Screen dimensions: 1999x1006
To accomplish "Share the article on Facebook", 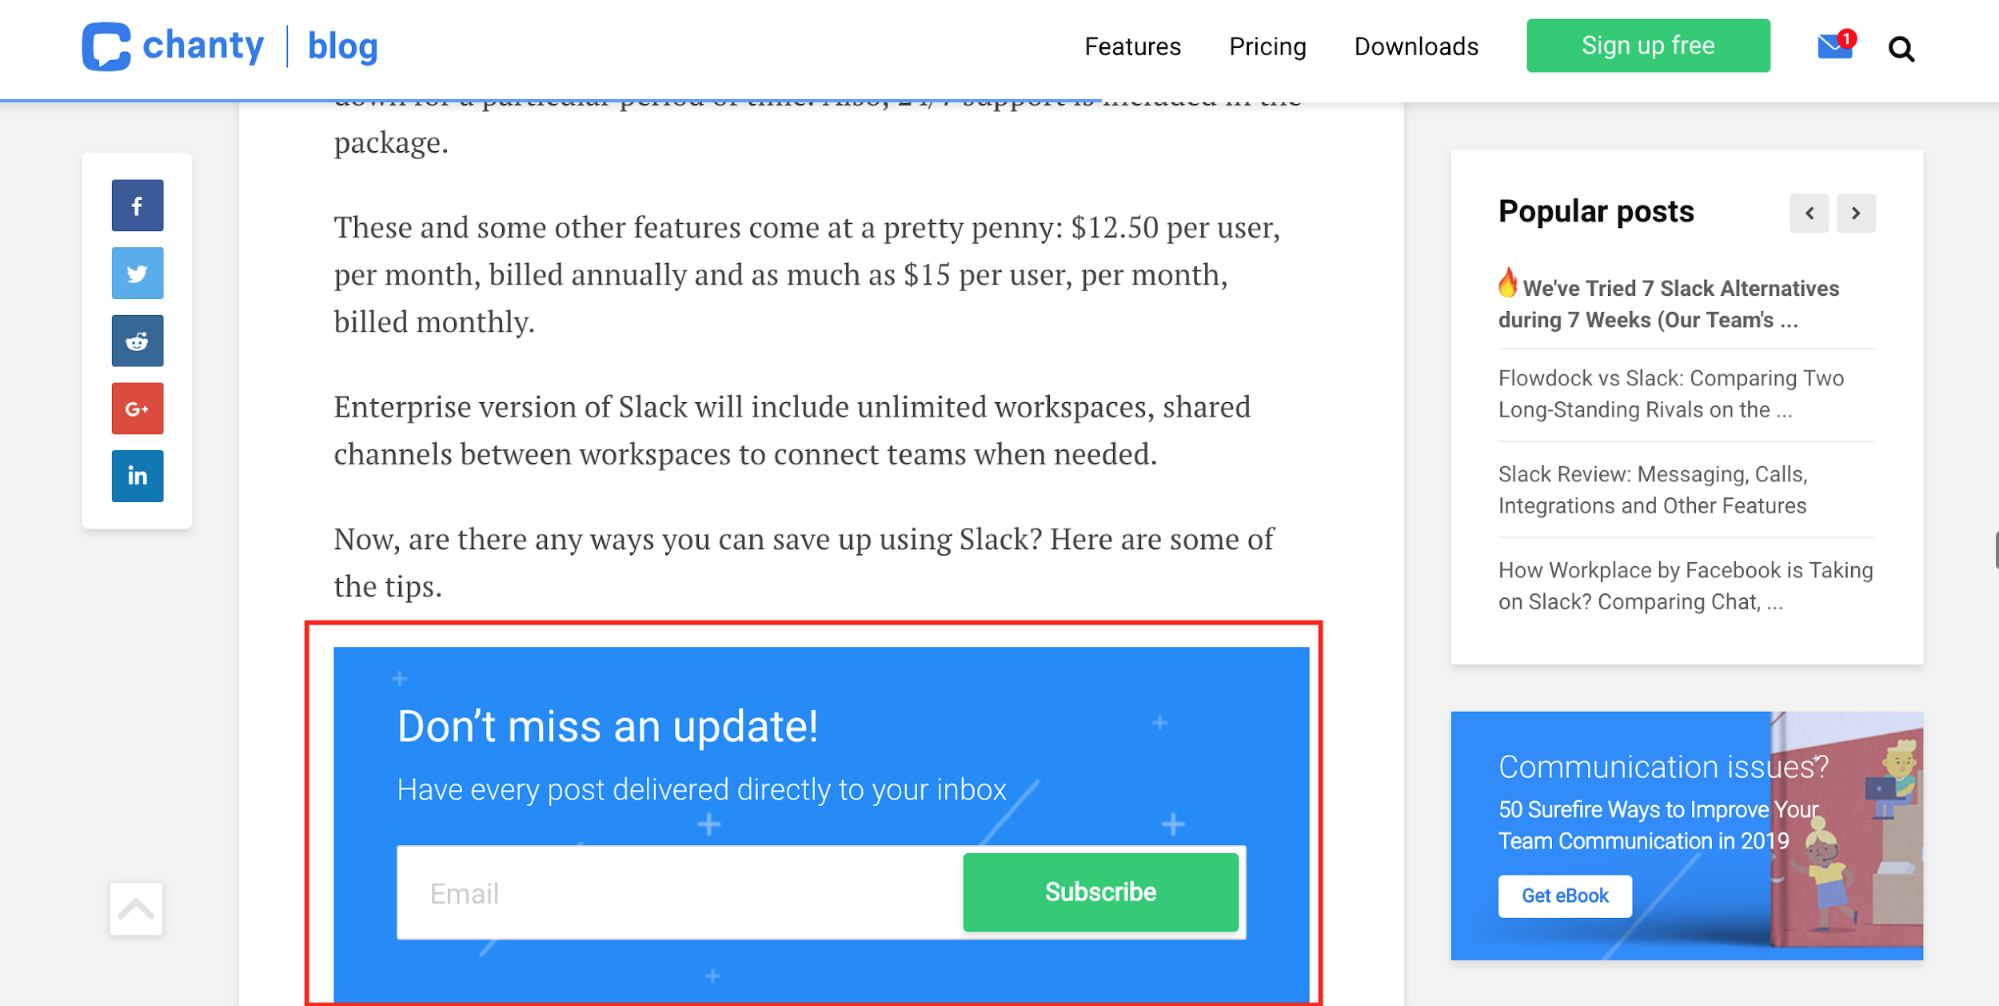I will click(x=137, y=205).
